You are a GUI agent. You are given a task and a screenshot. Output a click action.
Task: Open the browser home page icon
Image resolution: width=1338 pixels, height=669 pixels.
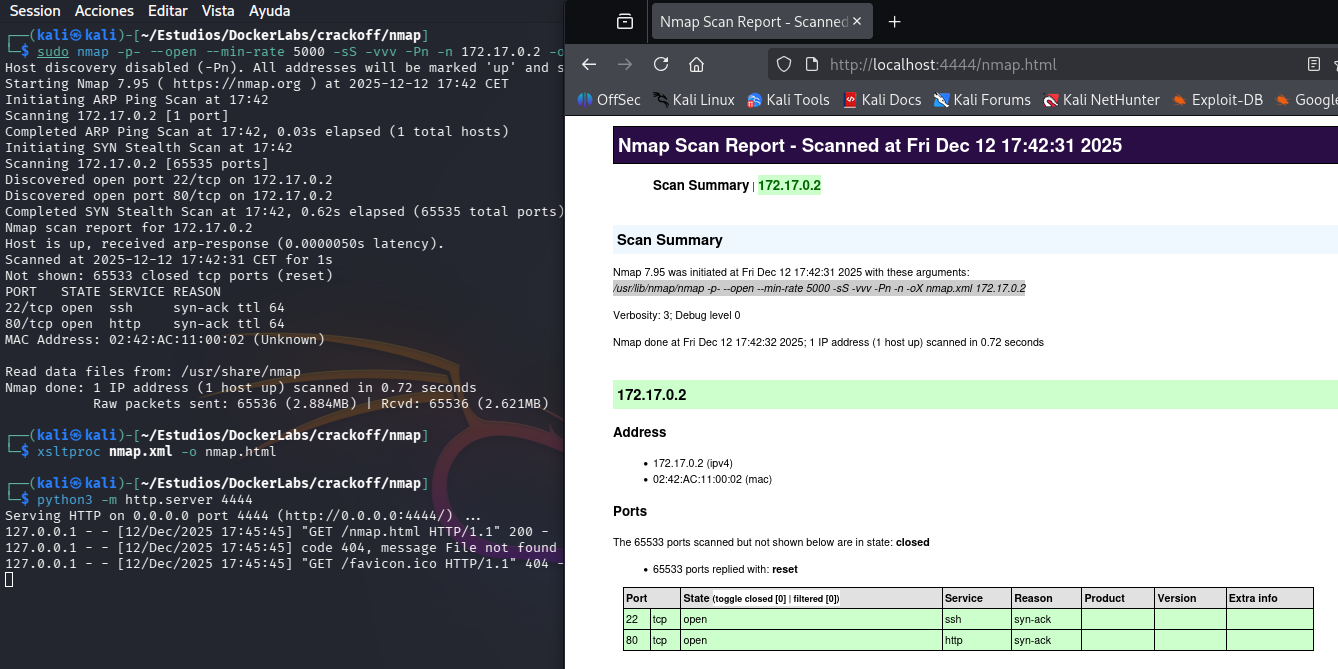point(697,64)
